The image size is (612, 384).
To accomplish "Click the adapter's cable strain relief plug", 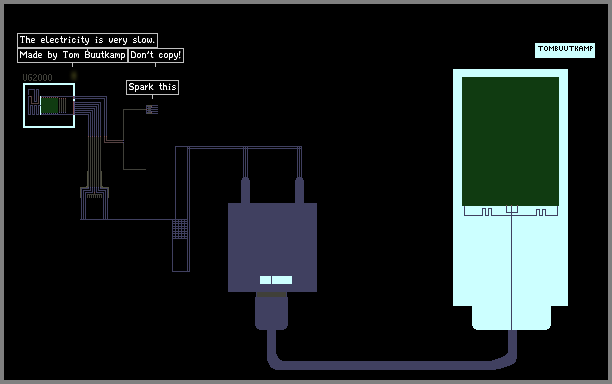I will [271, 311].
